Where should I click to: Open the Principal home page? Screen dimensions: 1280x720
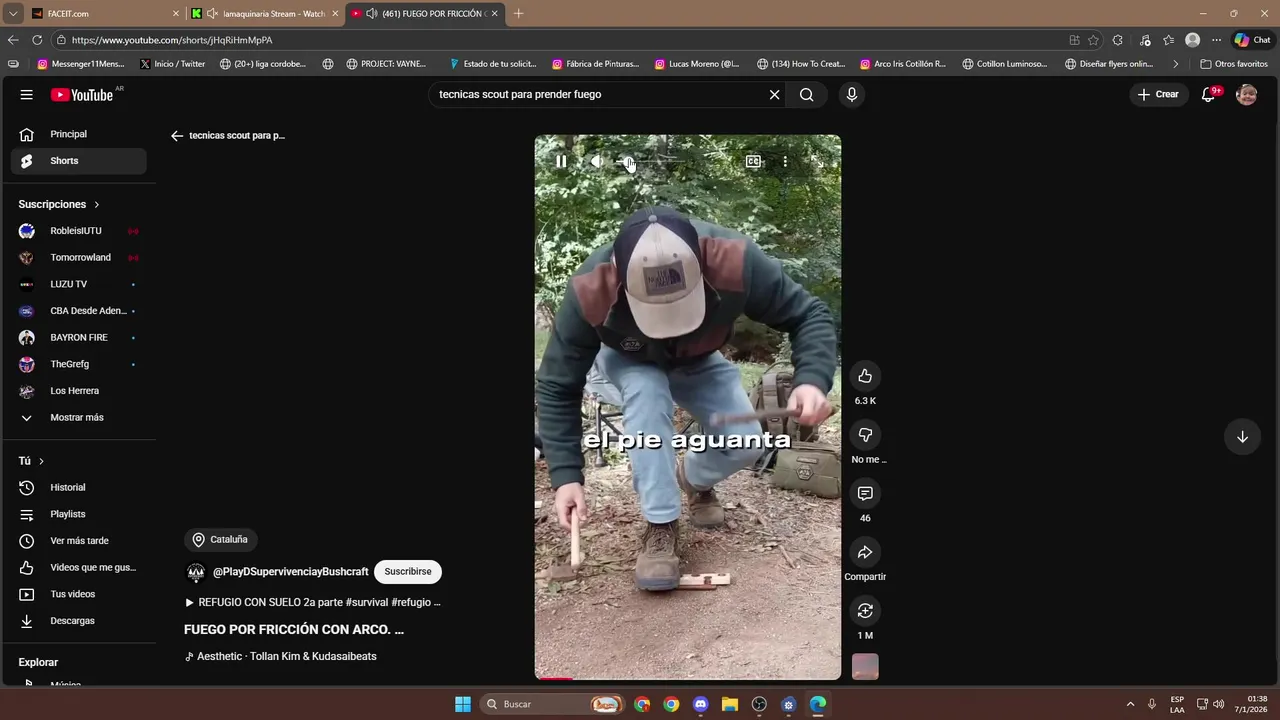coord(79,134)
